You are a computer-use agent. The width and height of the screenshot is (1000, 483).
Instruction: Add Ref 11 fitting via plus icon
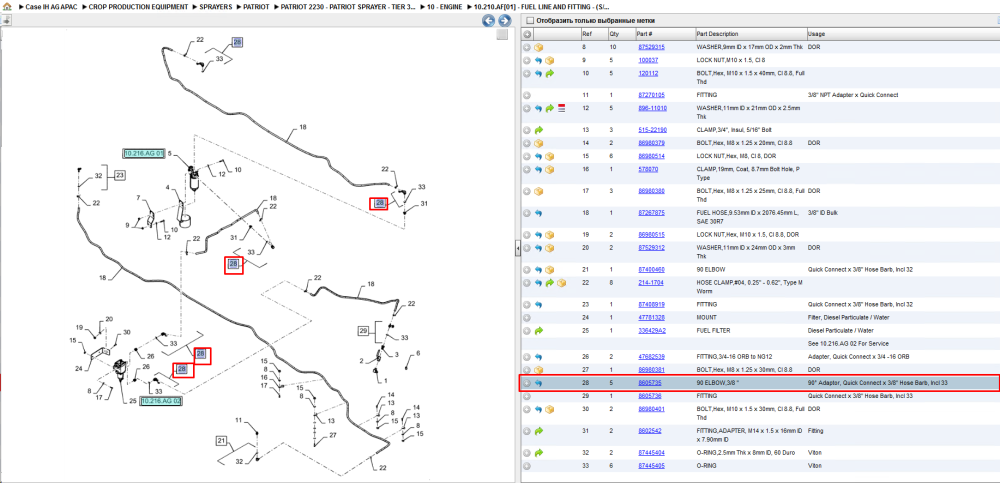527,95
